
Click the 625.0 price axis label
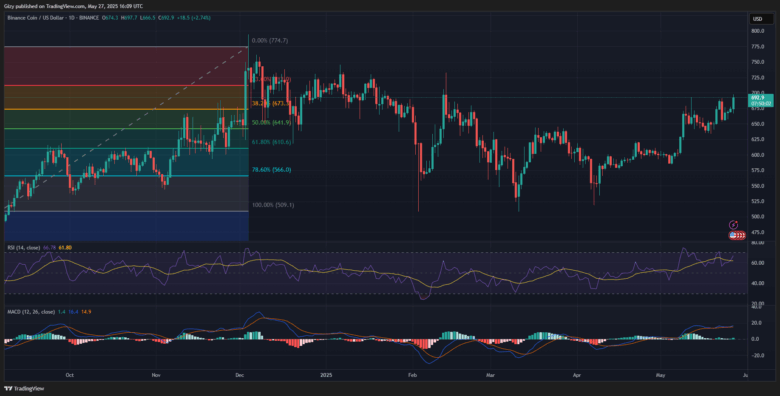click(x=759, y=139)
